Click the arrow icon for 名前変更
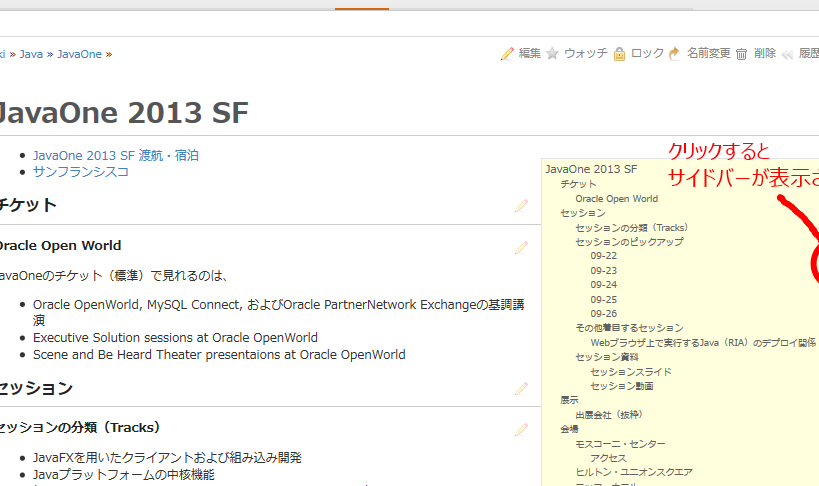The image size is (819, 486). pos(675,54)
